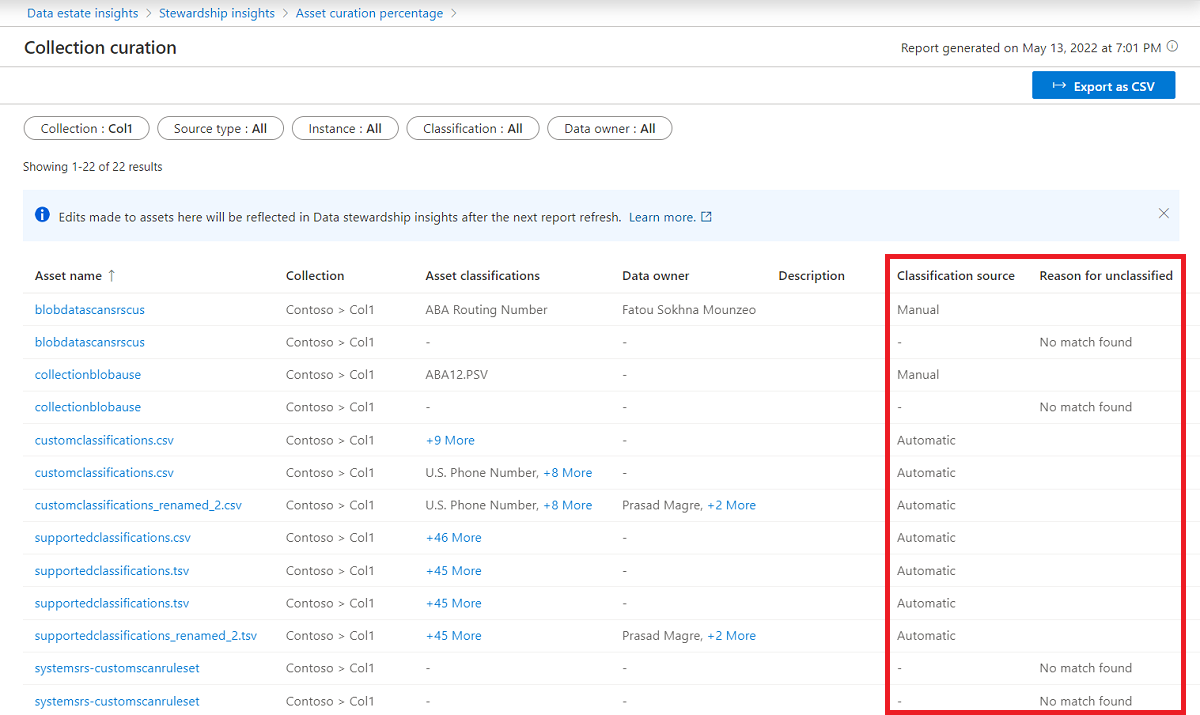The width and height of the screenshot is (1200, 715).
Task: Open the Classification filter
Action: click(472, 128)
